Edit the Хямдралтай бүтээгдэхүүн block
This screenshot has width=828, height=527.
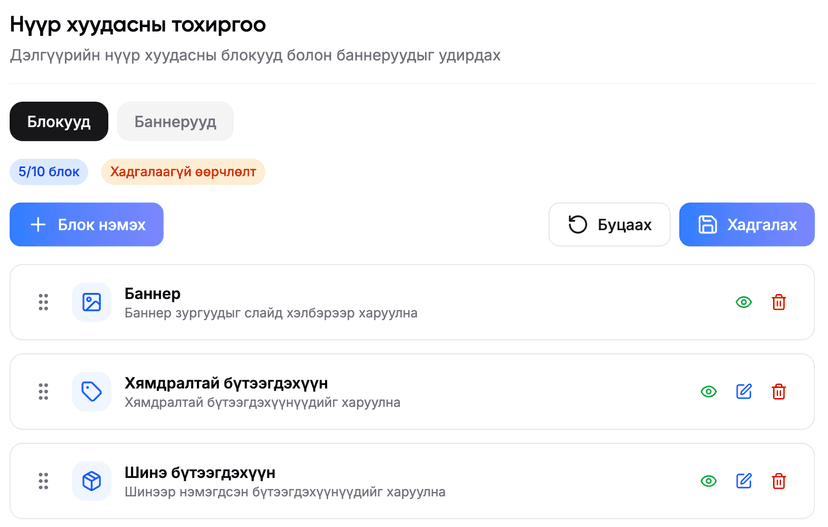[744, 392]
